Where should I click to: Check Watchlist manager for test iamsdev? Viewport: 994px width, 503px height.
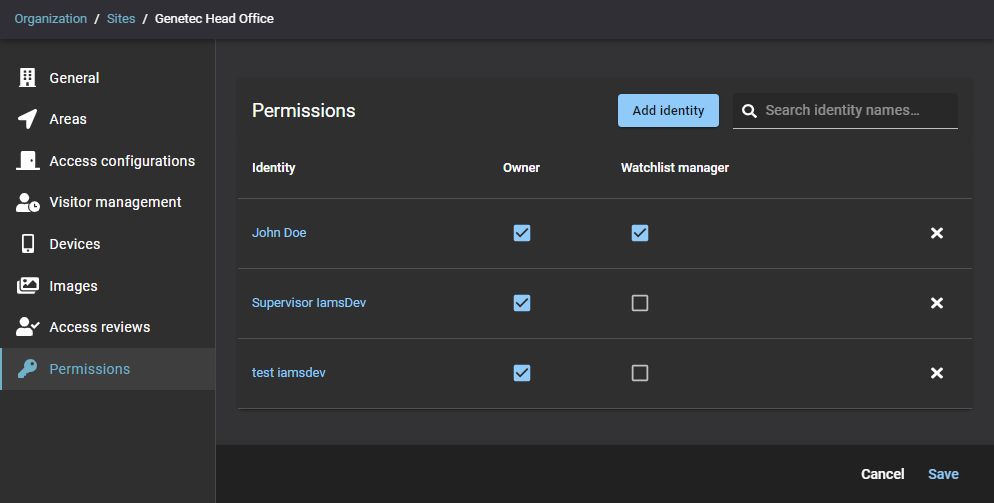point(640,373)
